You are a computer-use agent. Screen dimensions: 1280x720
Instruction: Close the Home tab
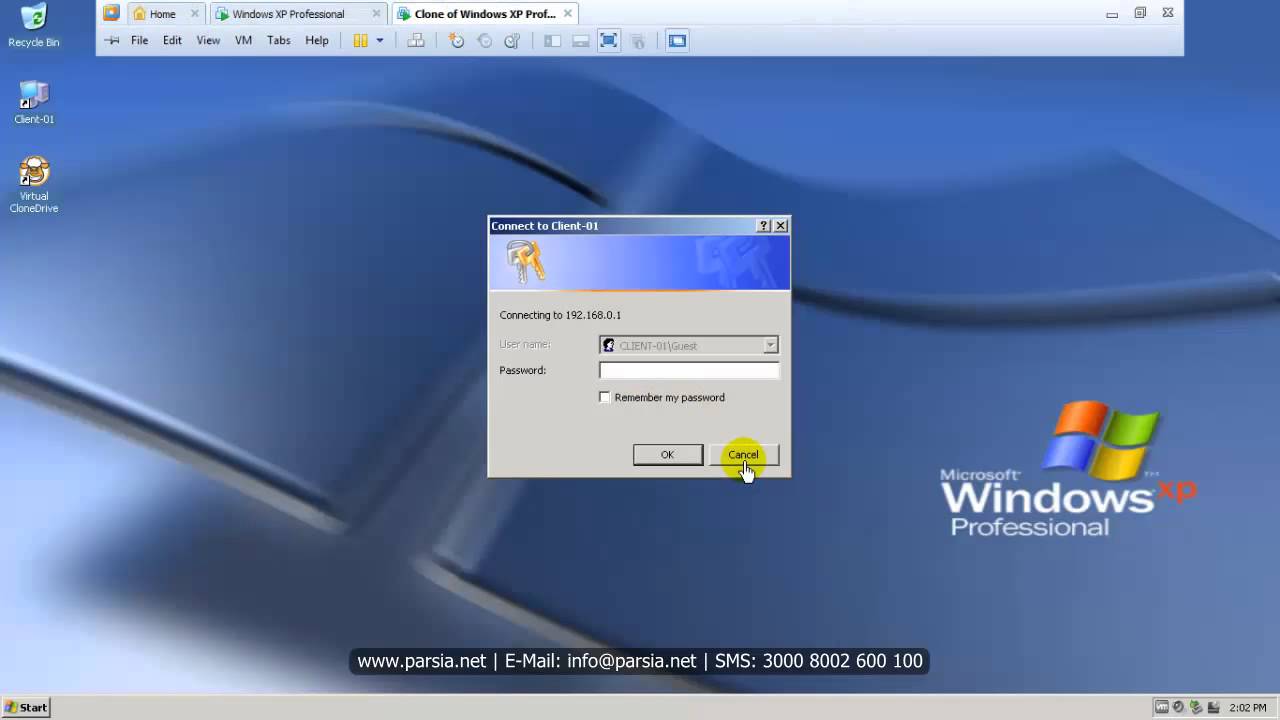click(x=195, y=14)
